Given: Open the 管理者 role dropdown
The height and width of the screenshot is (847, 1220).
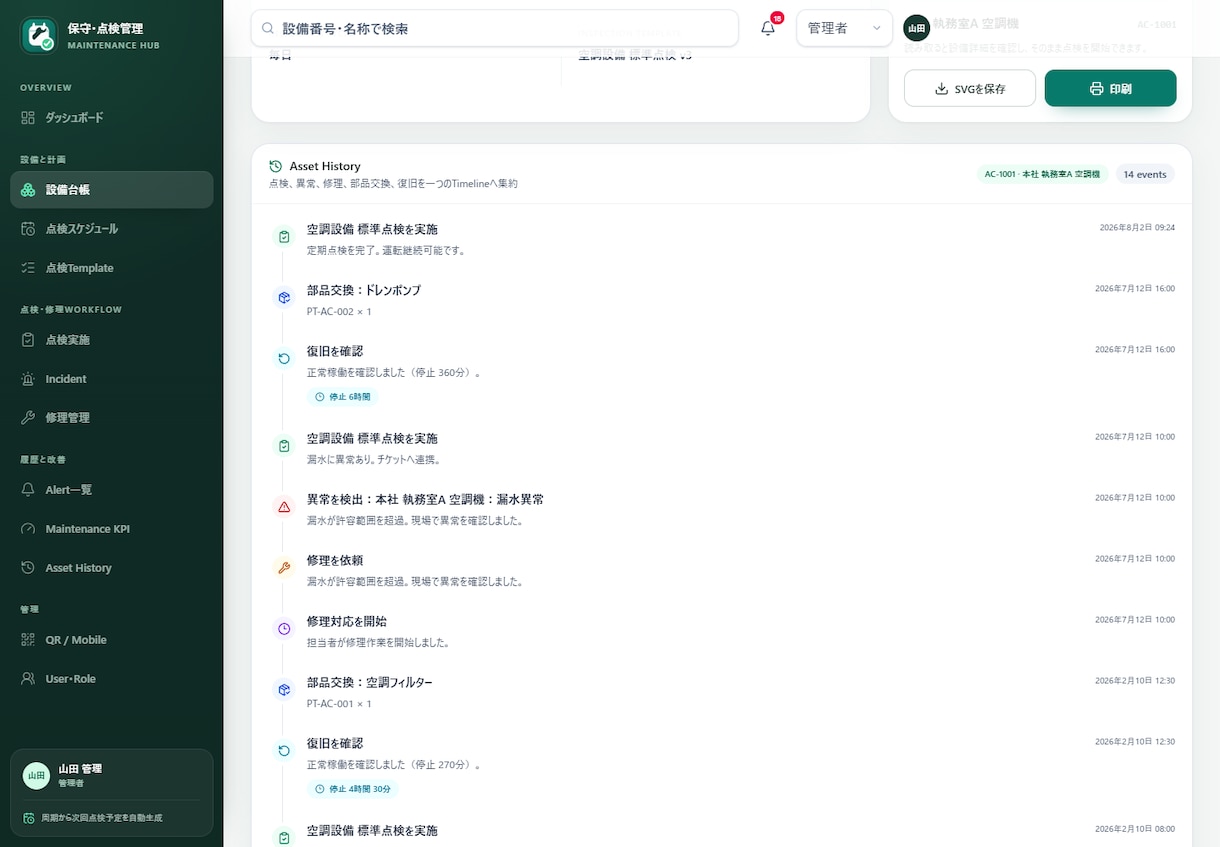Looking at the screenshot, I should click(x=844, y=29).
